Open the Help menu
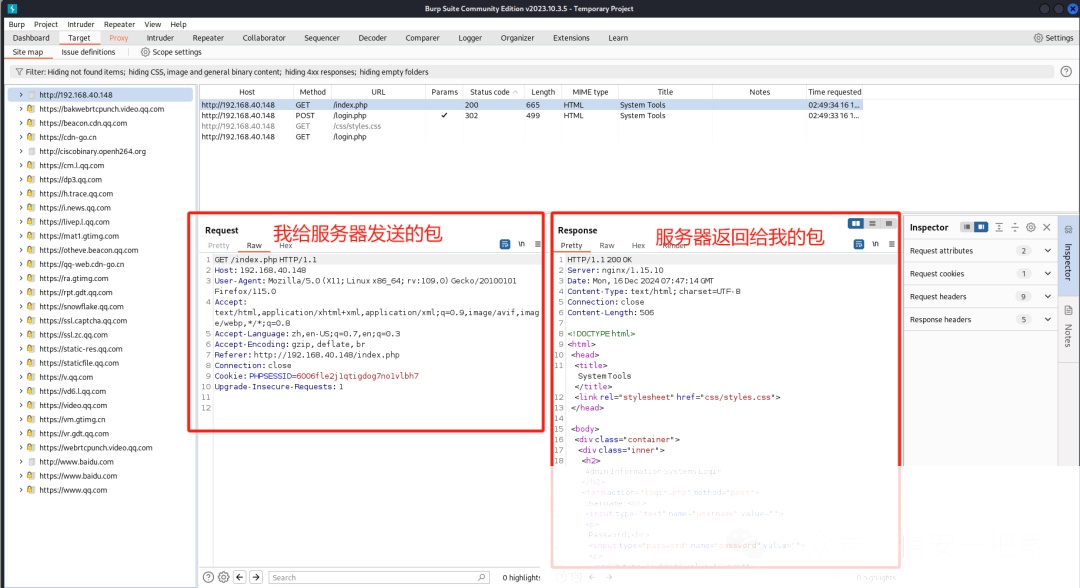Image resolution: width=1080 pixels, height=588 pixels. 178,24
